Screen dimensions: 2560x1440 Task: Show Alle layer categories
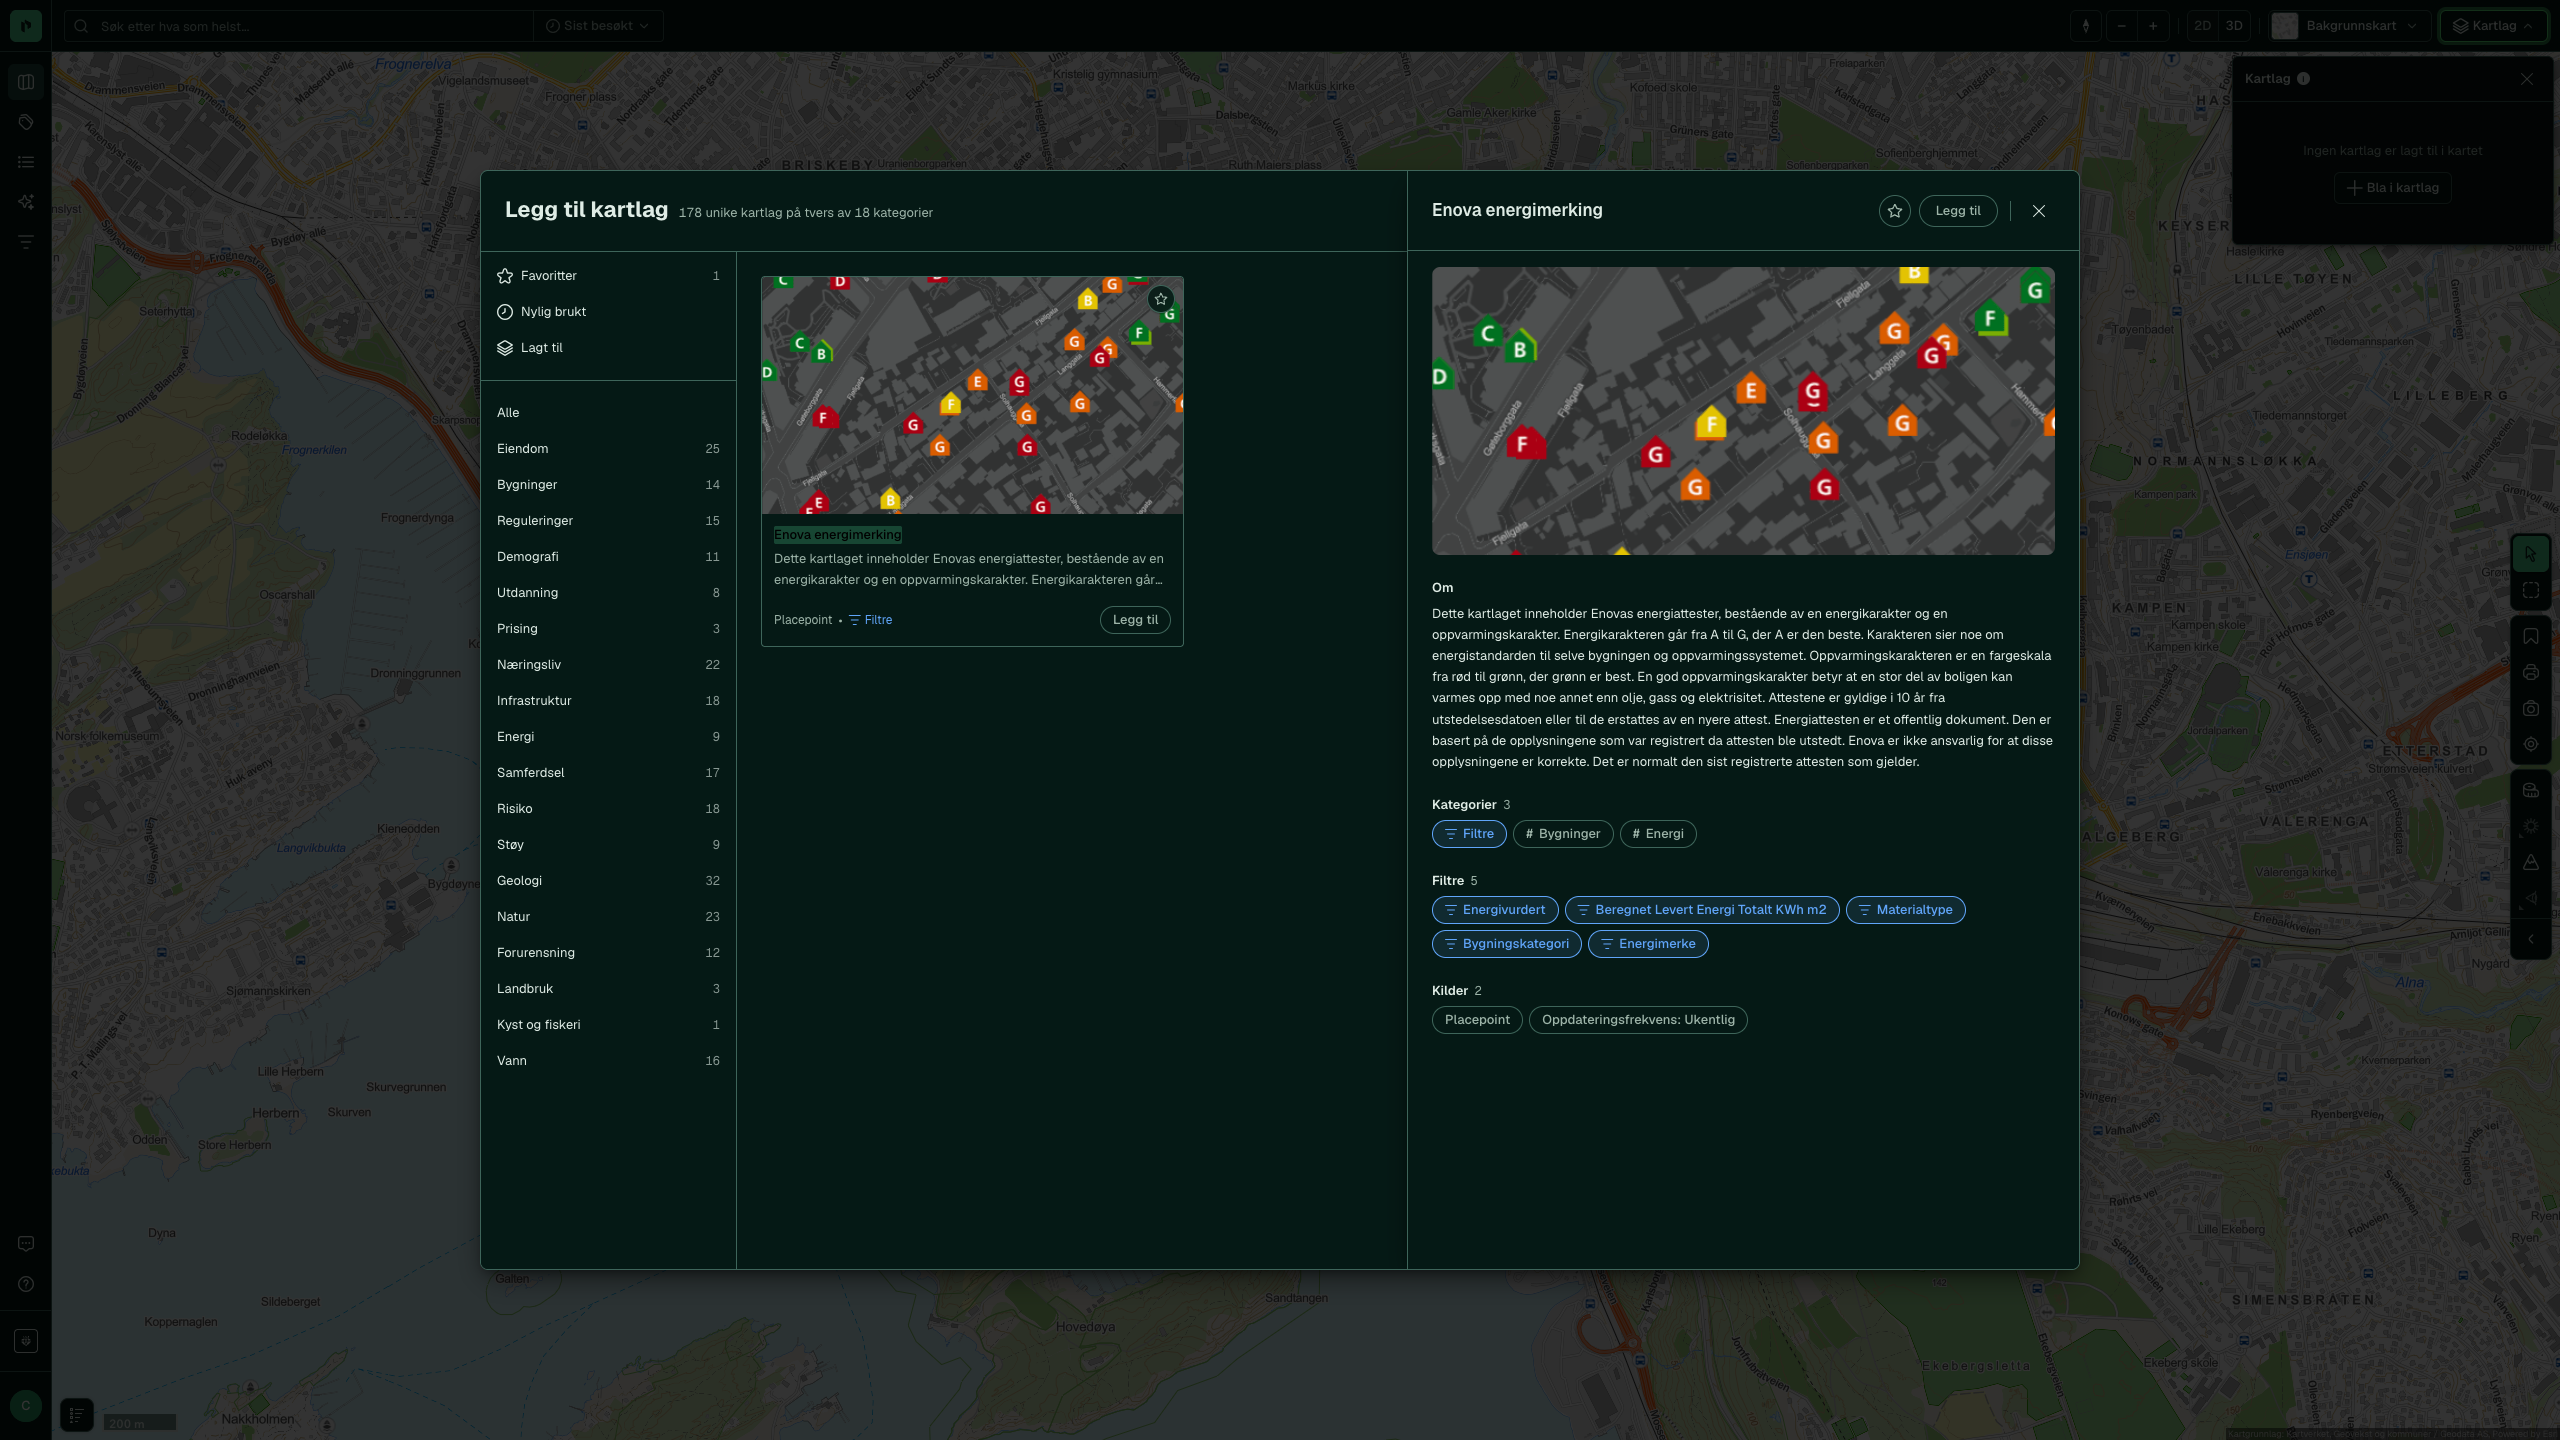point(608,413)
